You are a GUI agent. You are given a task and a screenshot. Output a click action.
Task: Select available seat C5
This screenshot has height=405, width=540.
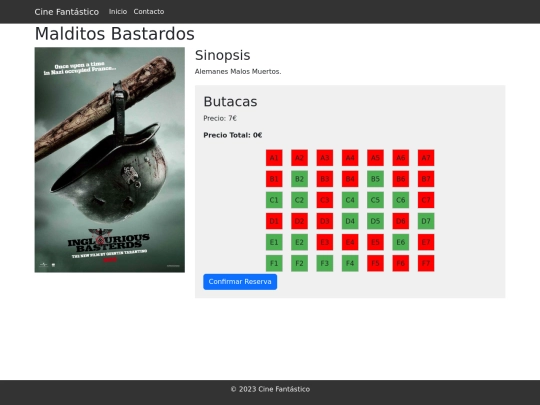(x=375, y=200)
